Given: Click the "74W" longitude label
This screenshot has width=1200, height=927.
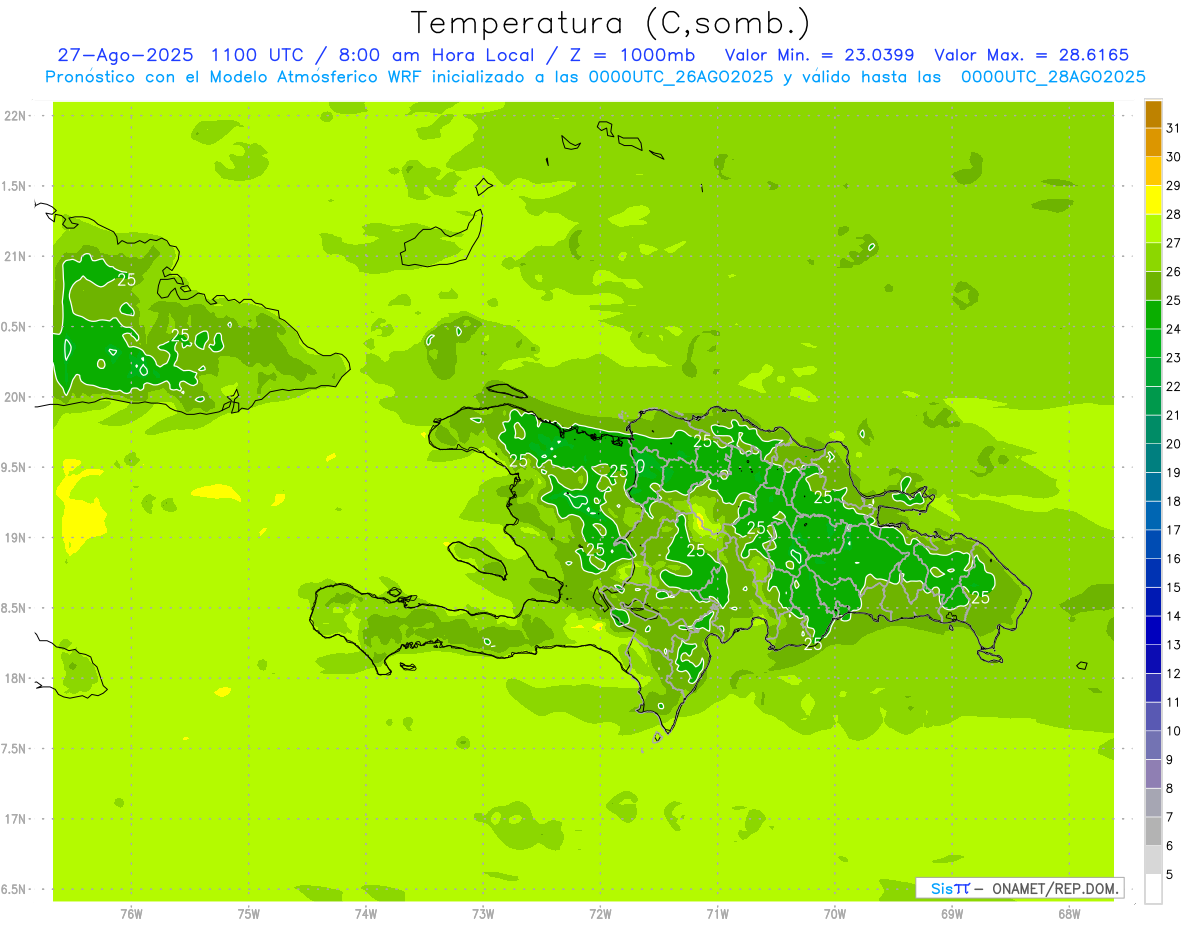Looking at the screenshot, I should tap(366, 913).
